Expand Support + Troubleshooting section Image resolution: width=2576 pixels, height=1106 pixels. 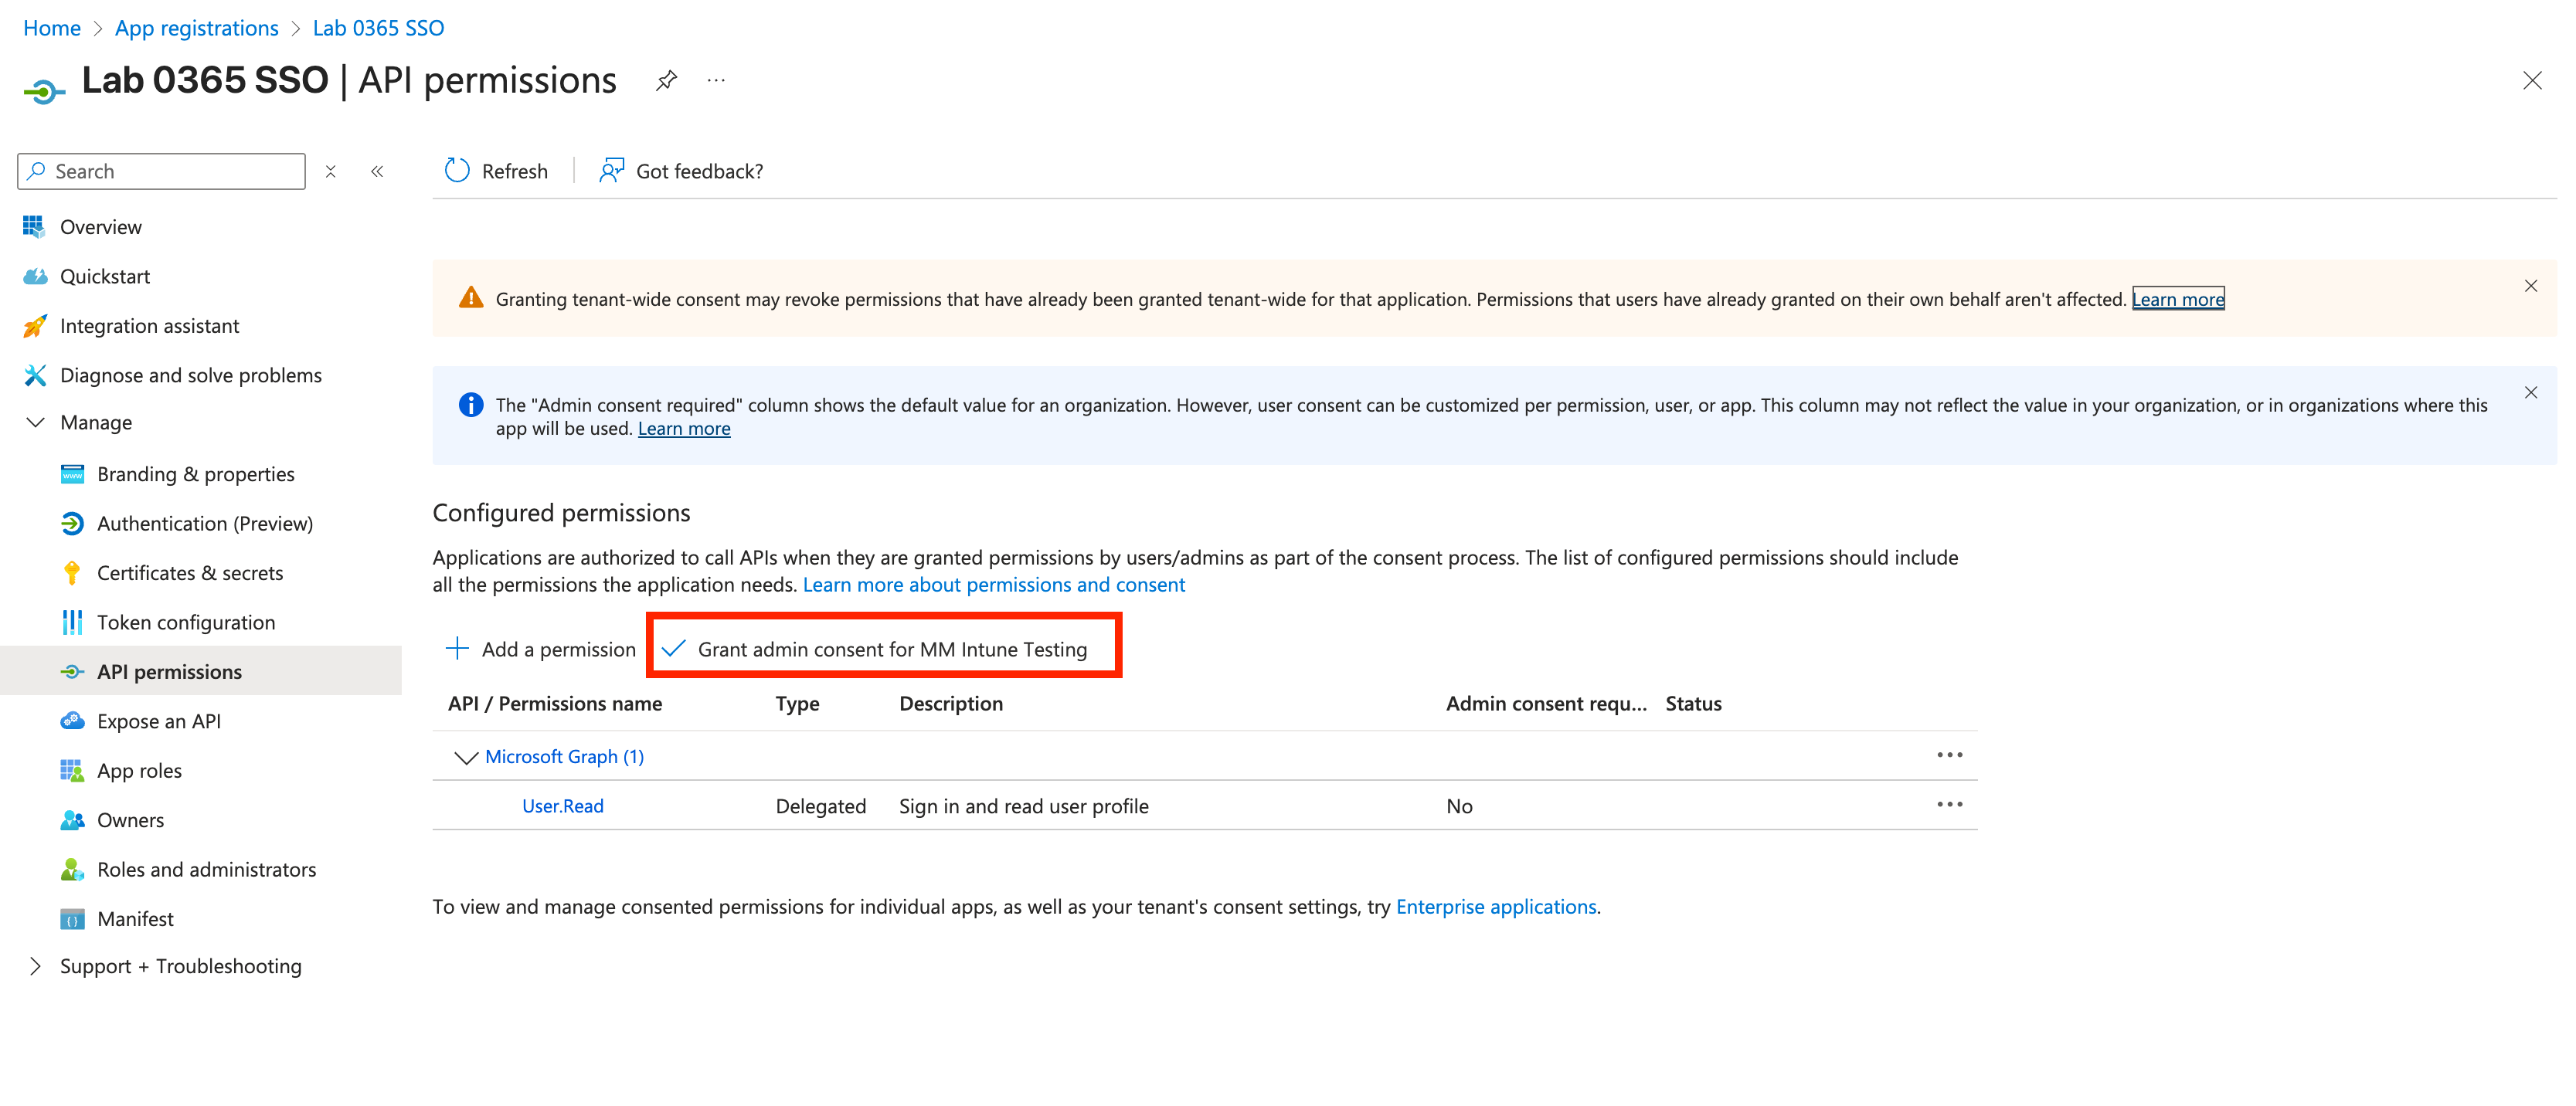point(180,965)
